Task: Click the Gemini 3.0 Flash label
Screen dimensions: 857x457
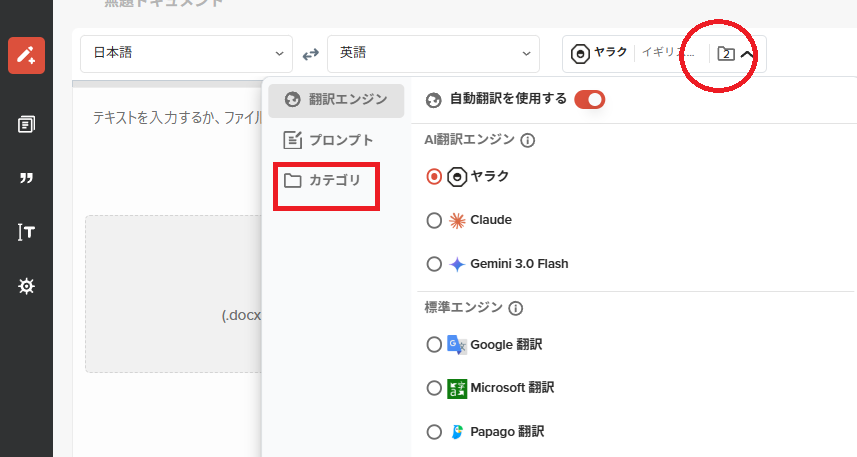Action: click(519, 264)
